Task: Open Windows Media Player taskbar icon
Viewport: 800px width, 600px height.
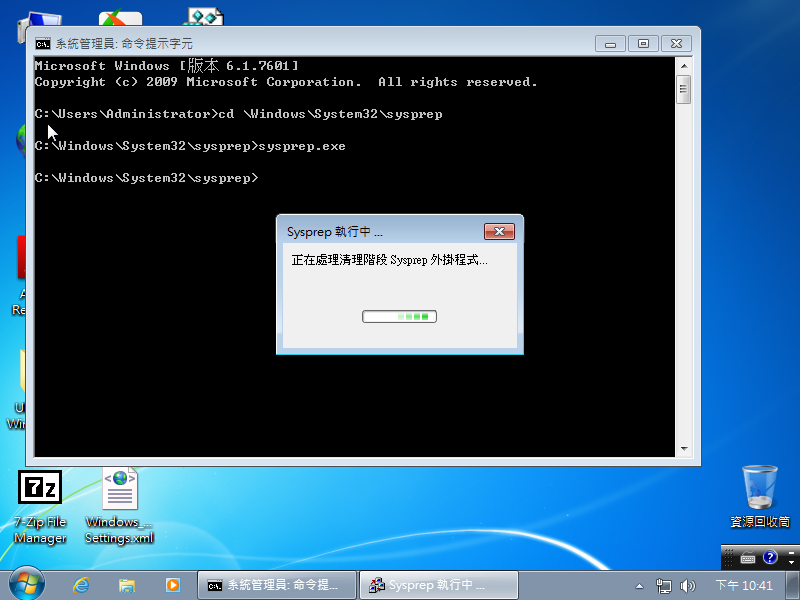Action: pos(172,585)
